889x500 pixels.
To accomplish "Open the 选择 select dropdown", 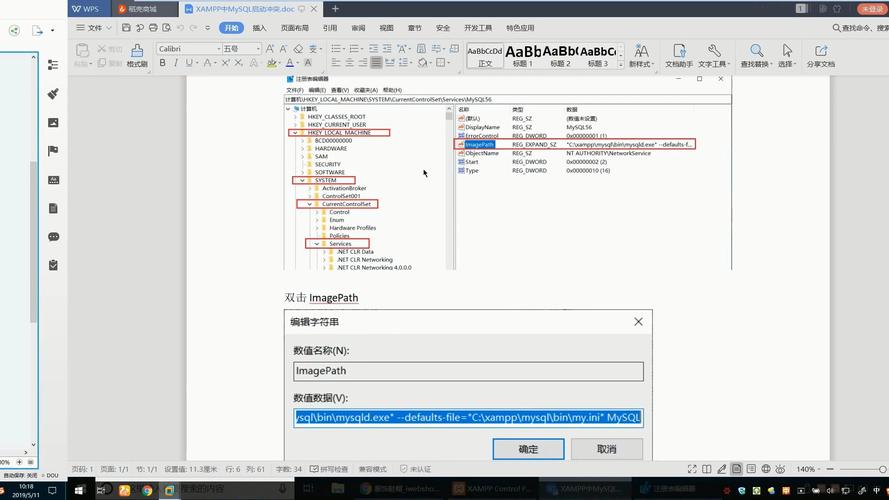I will 786,56.
